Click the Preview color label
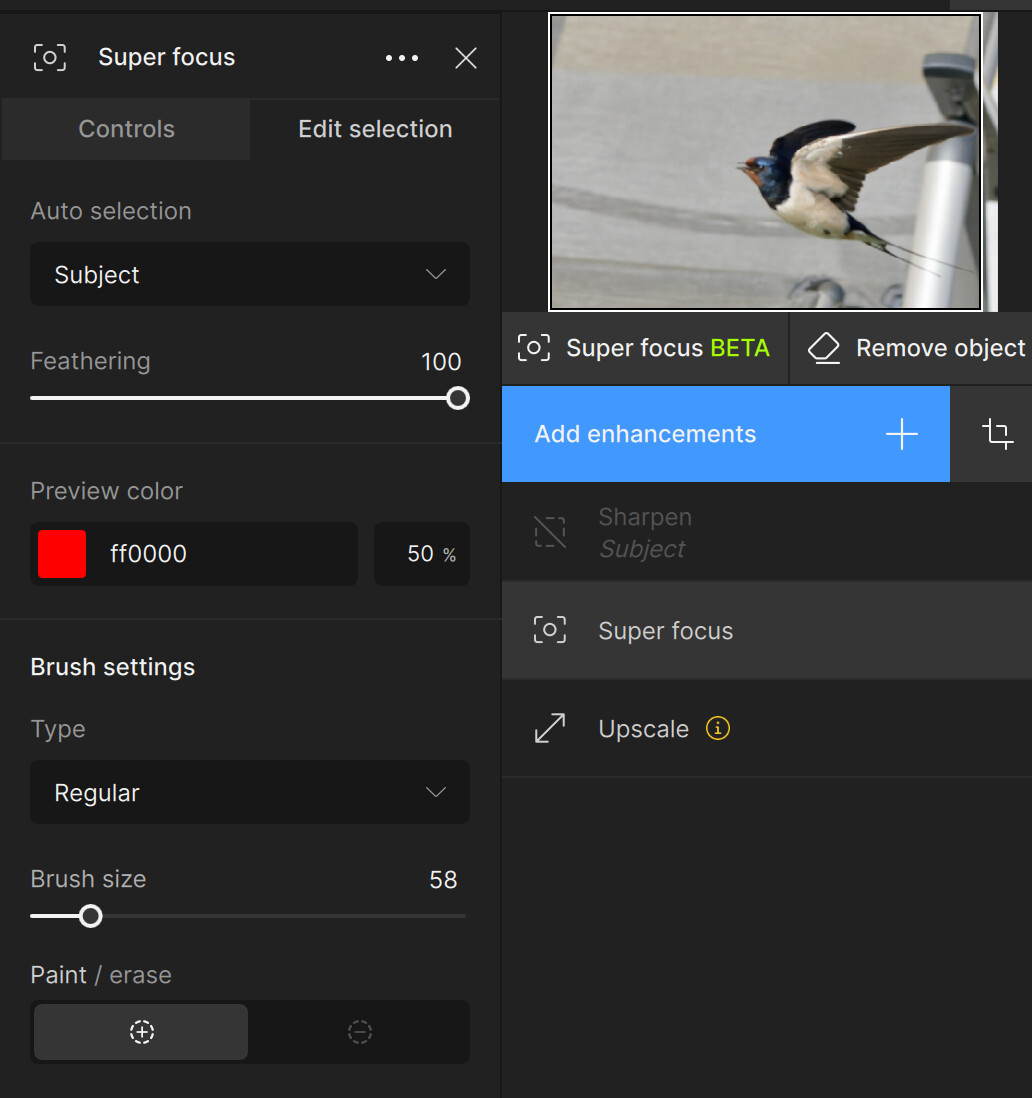 coord(106,491)
